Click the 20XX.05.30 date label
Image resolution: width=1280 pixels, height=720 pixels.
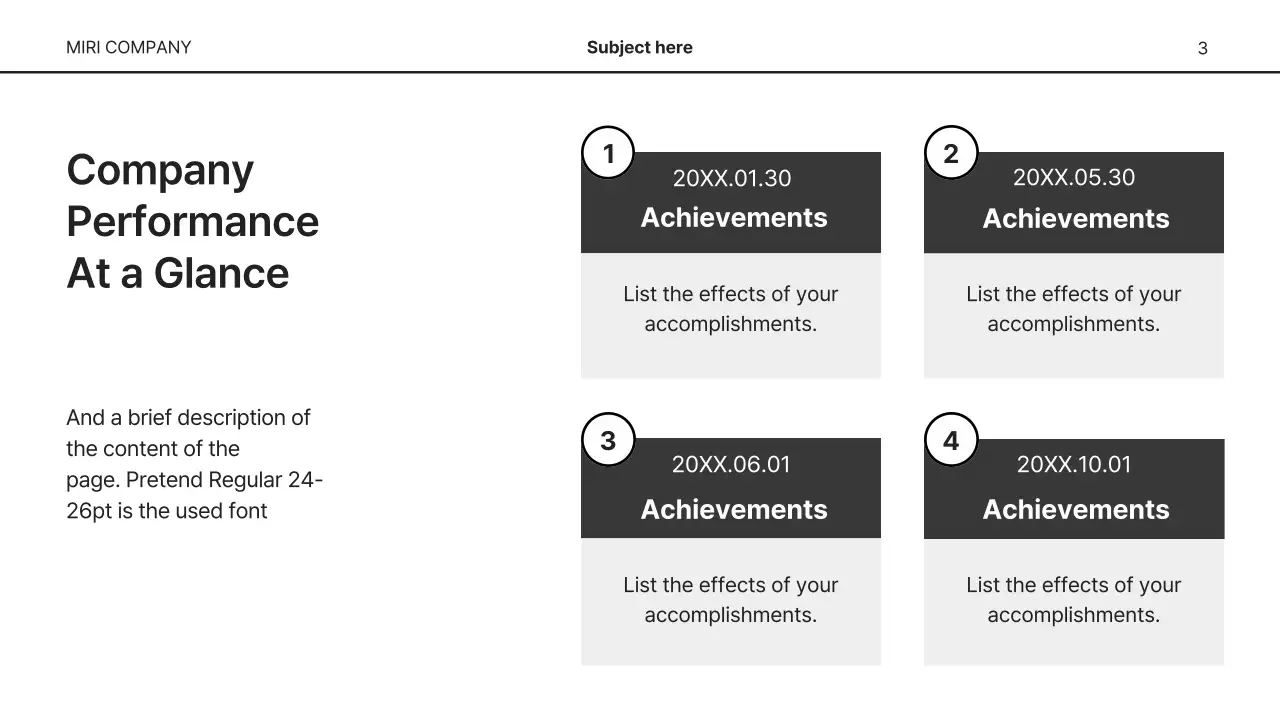1073,177
